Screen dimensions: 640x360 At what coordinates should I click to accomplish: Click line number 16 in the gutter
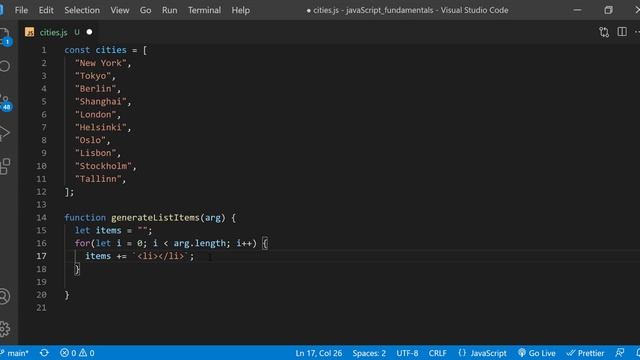[x=41, y=243]
